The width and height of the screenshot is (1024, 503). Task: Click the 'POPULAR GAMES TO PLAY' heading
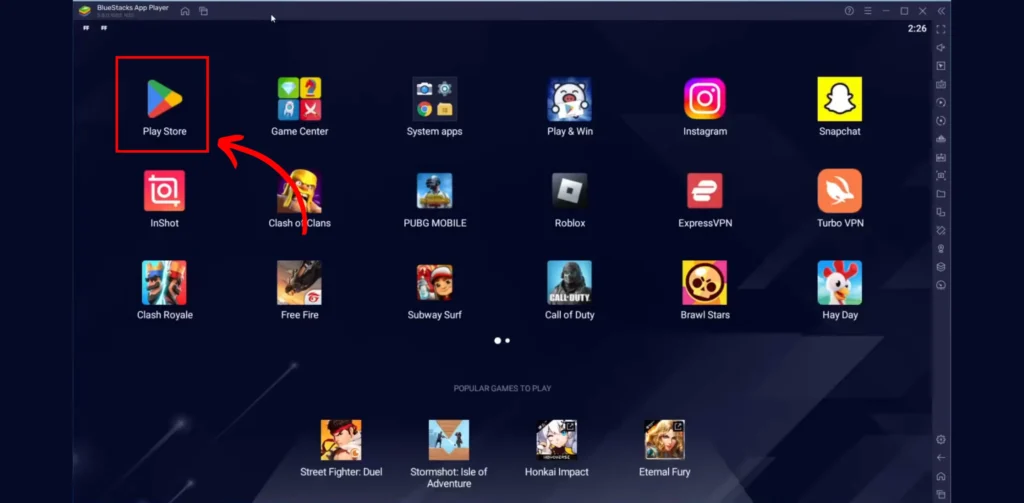pos(502,389)
